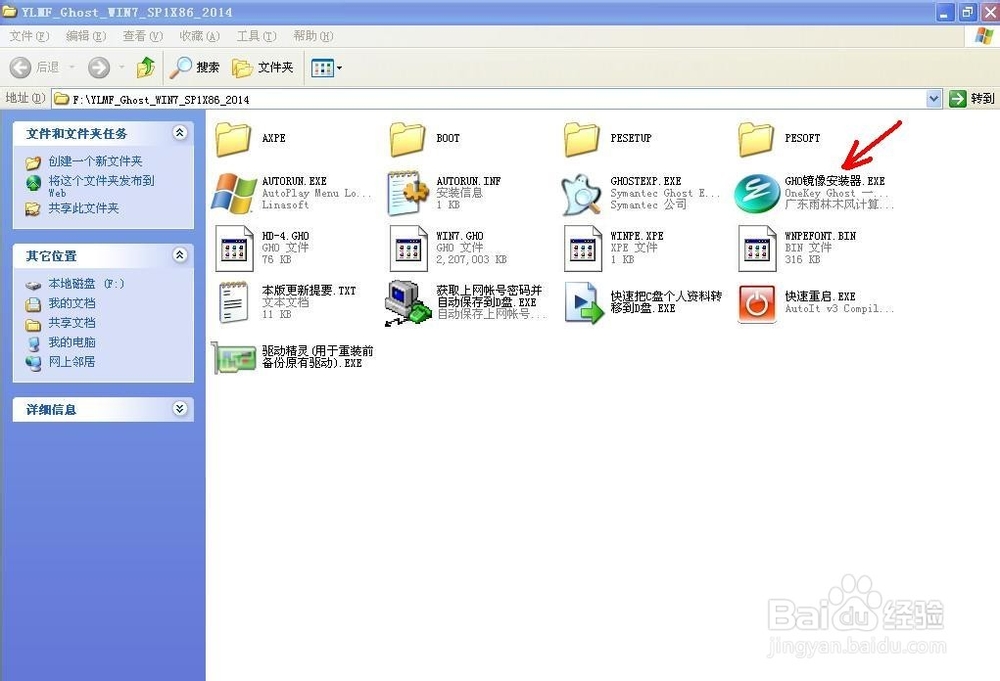This screenshot has height=681, width=1000.
Task: Open 我的文档 from other places
Action: click(72, 303)
